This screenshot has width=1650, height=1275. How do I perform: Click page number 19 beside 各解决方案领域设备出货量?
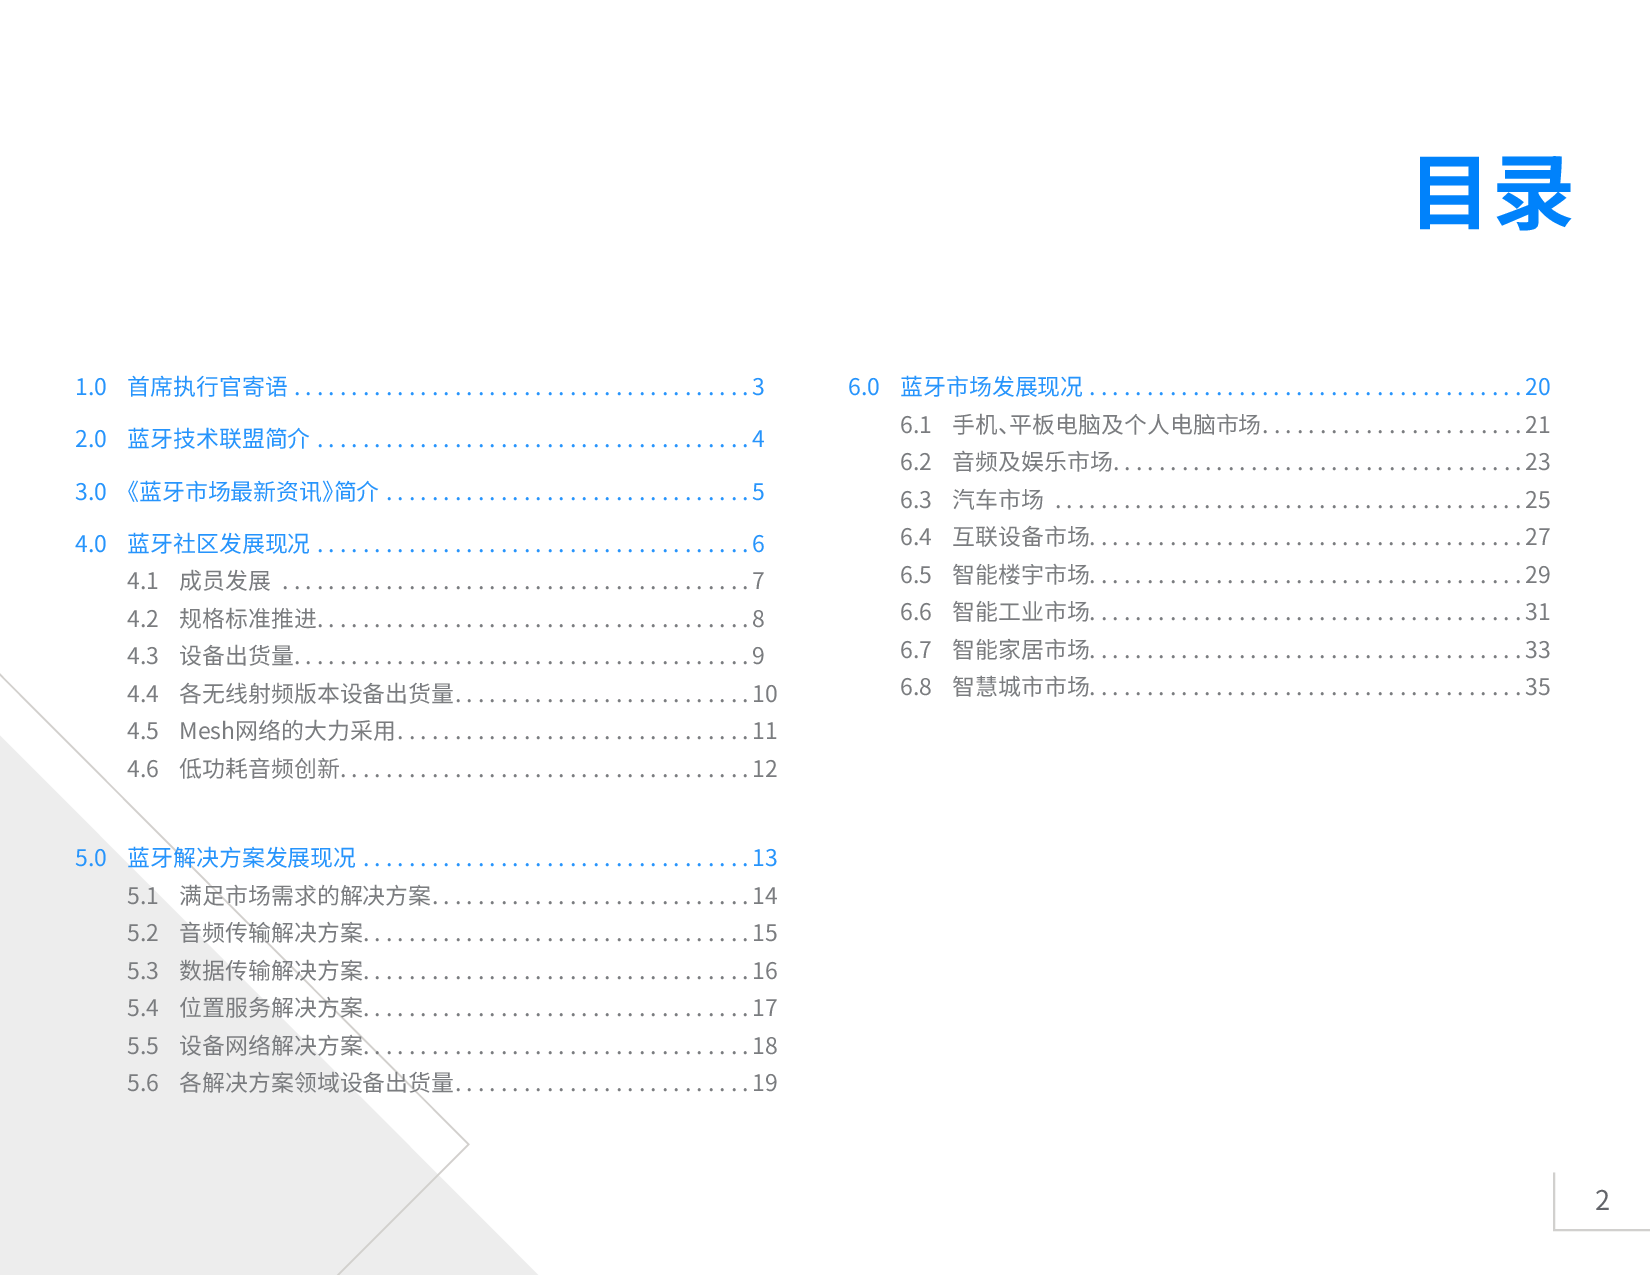[x=765, y=1083]
